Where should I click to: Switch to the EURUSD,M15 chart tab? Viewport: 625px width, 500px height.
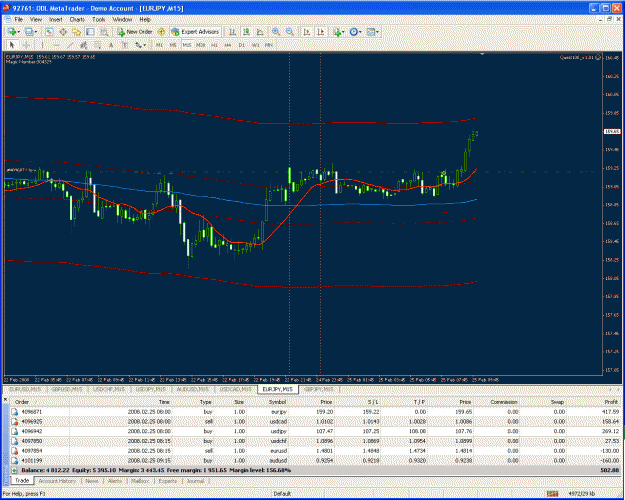tap(25, 390)
